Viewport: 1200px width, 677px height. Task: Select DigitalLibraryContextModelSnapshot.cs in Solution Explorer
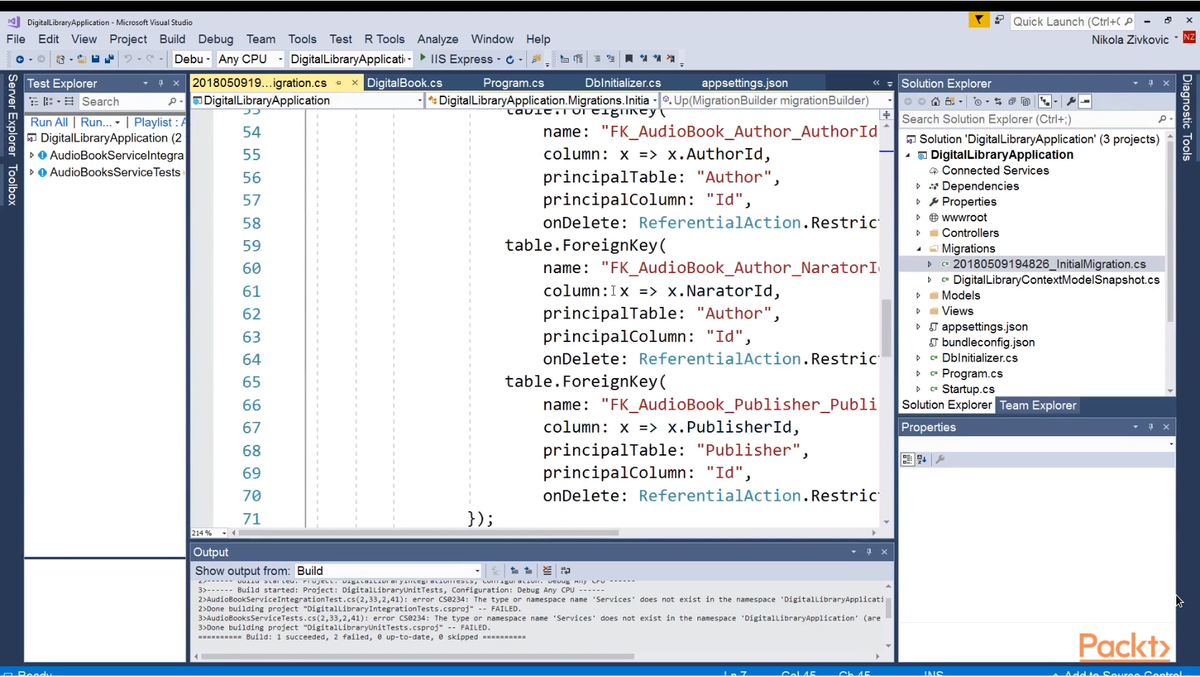coord(1056,280)
